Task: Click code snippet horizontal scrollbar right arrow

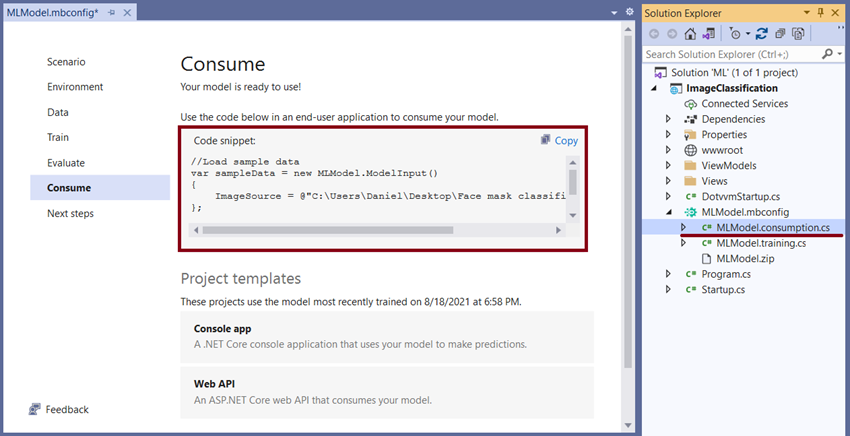Action: tap(558, 230)
